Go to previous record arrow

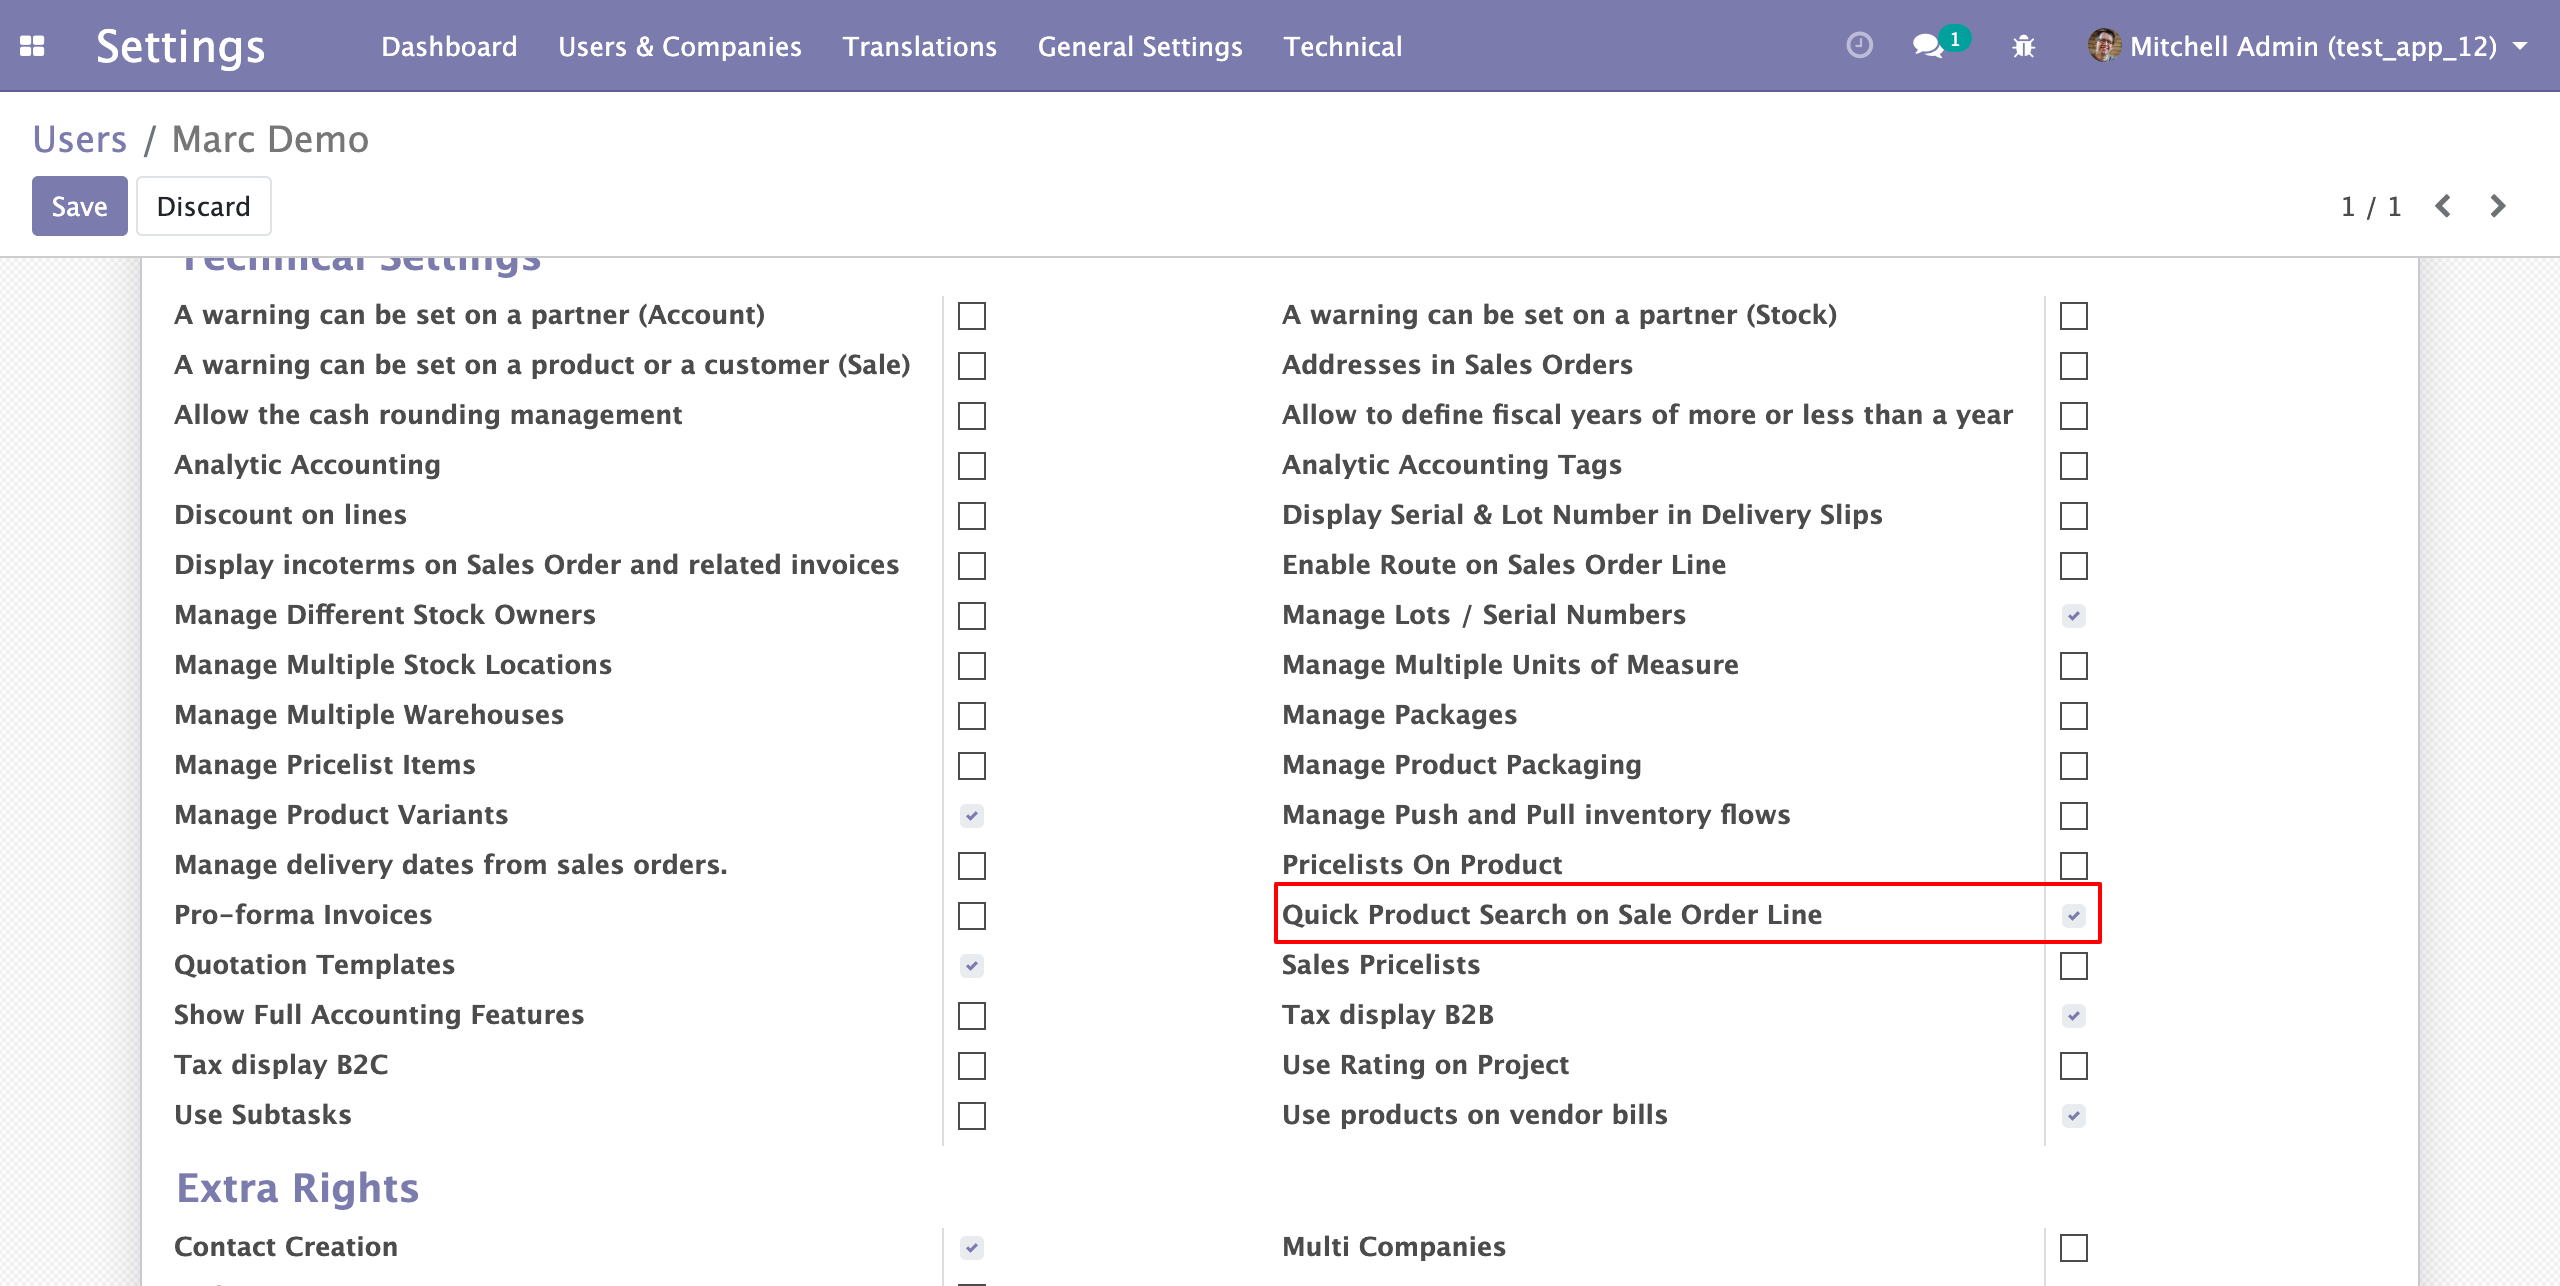(2443, 206)
